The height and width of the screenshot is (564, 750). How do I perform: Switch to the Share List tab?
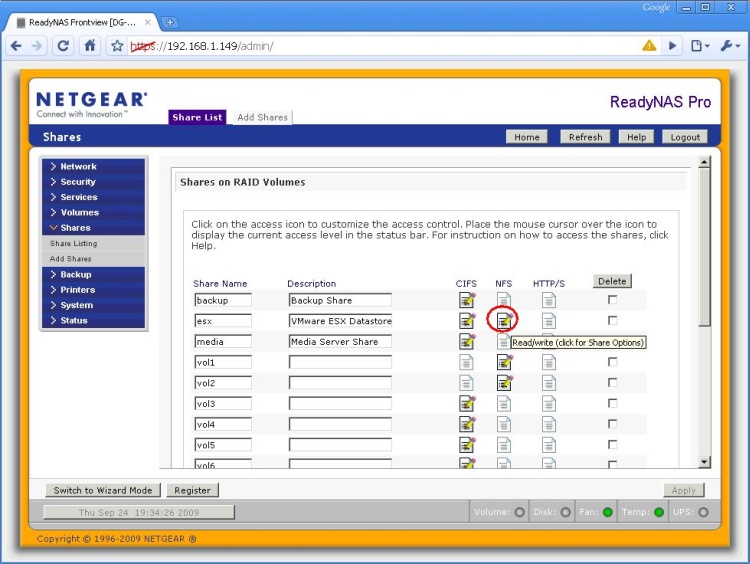(197, 117)
